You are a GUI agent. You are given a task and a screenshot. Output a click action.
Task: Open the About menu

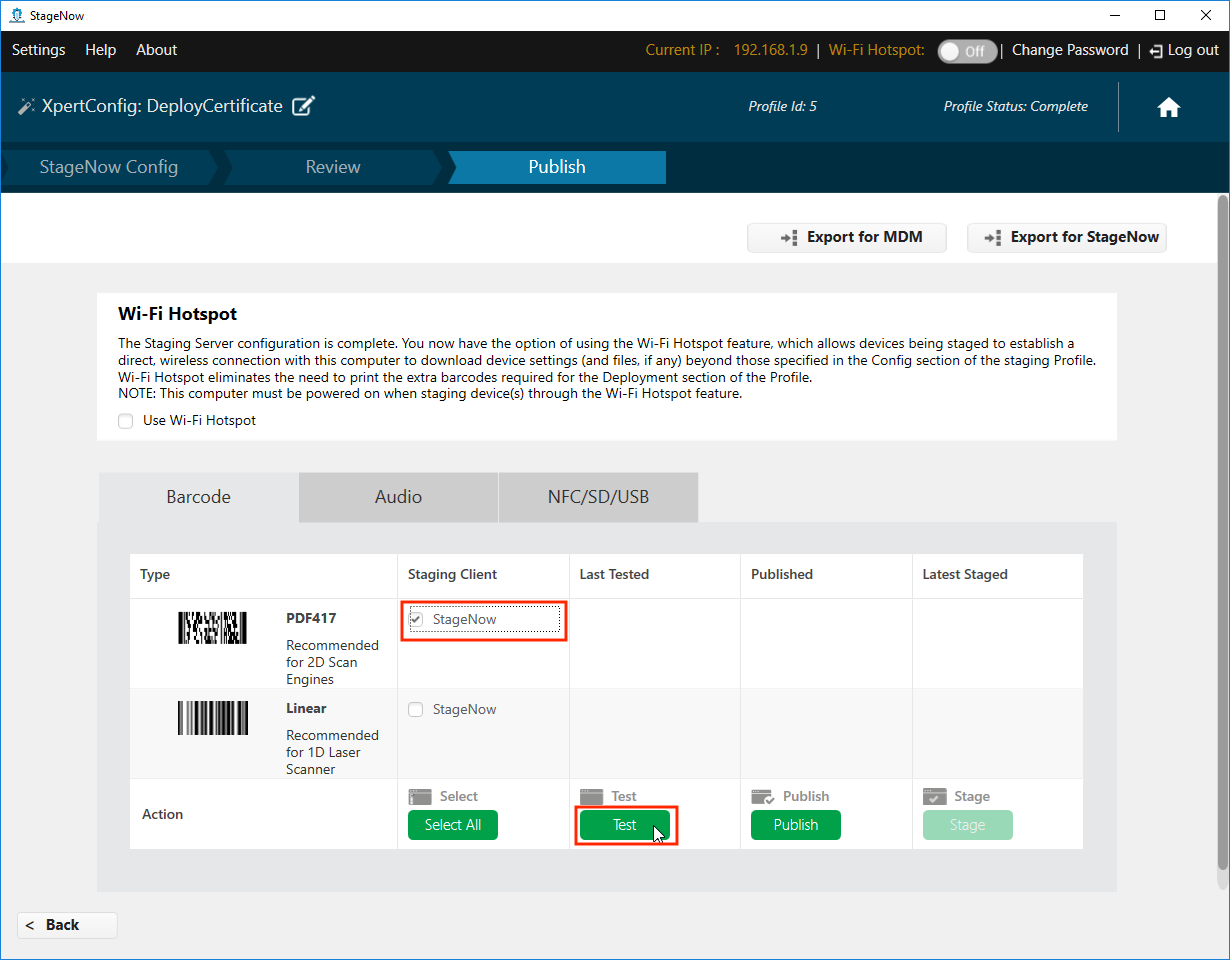(x=156, y=50)
